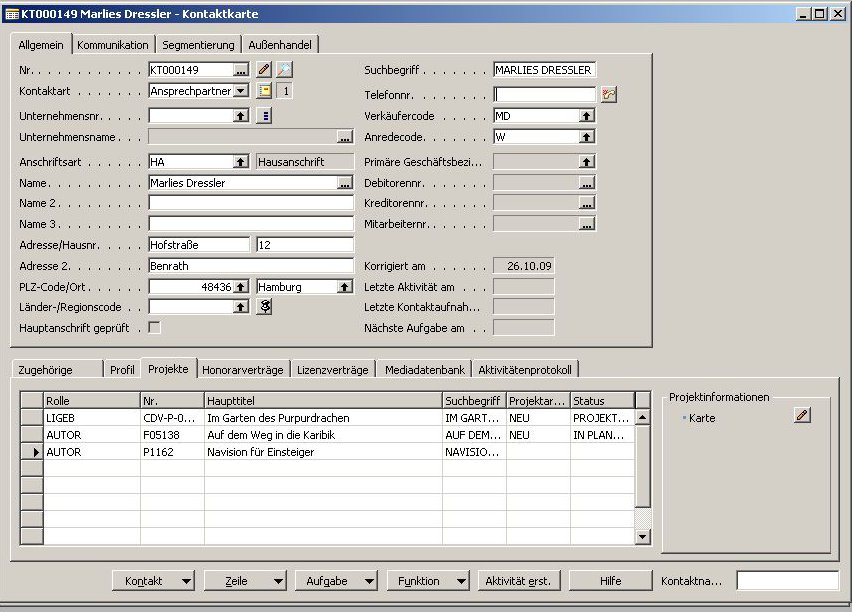Open the Kontaktart dropdown
The image size is (852, 612).
pos(241,91)
